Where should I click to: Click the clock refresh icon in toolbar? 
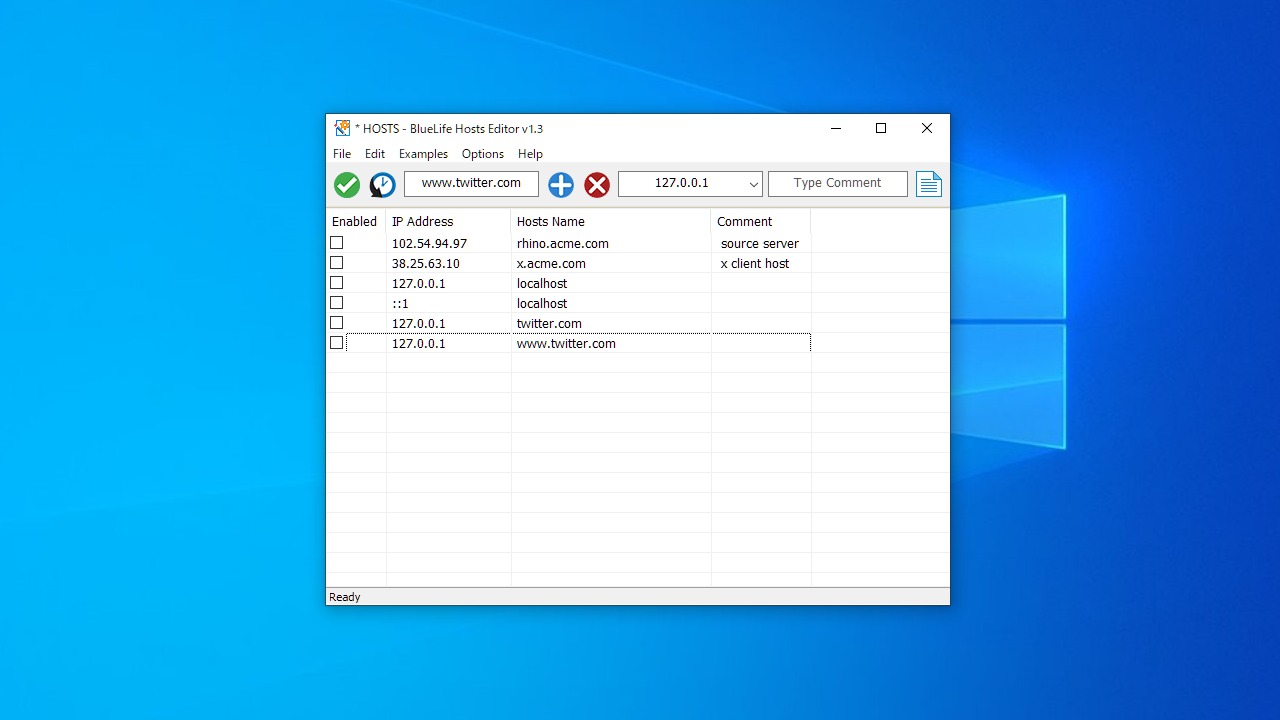click(x=382, y=184)
